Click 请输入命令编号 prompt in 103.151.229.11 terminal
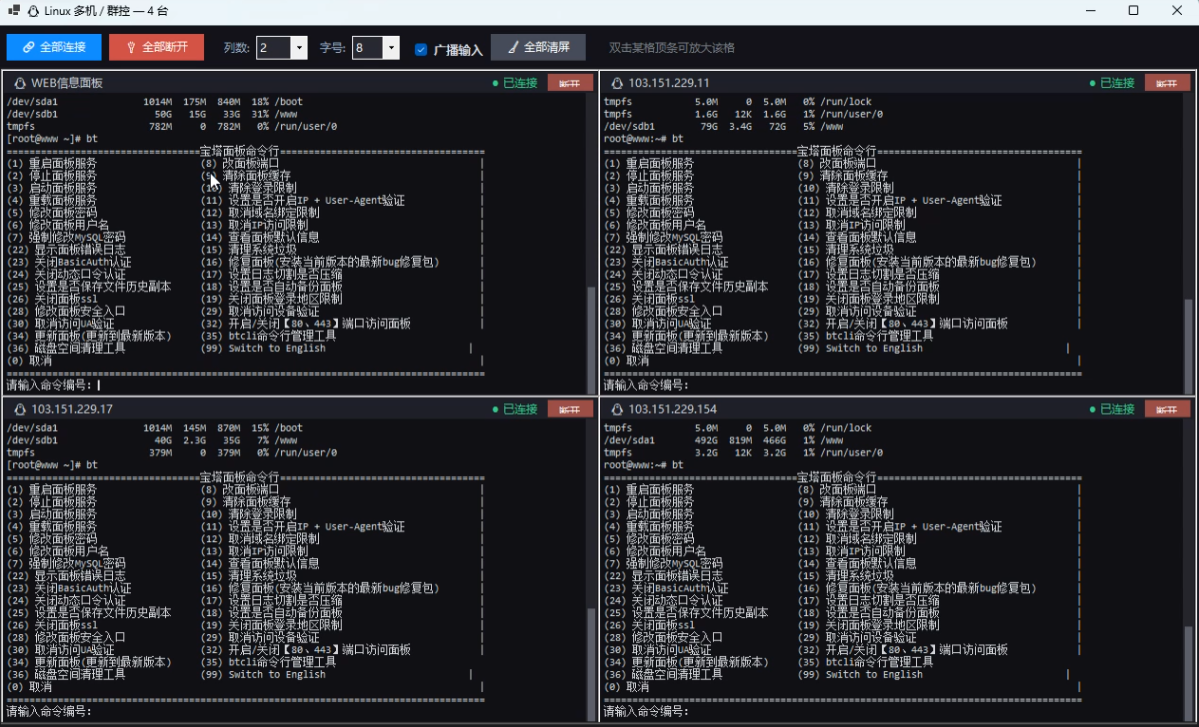Image resolution: width=1199 pixels, height=727 pixels. (x=646, y=385)
